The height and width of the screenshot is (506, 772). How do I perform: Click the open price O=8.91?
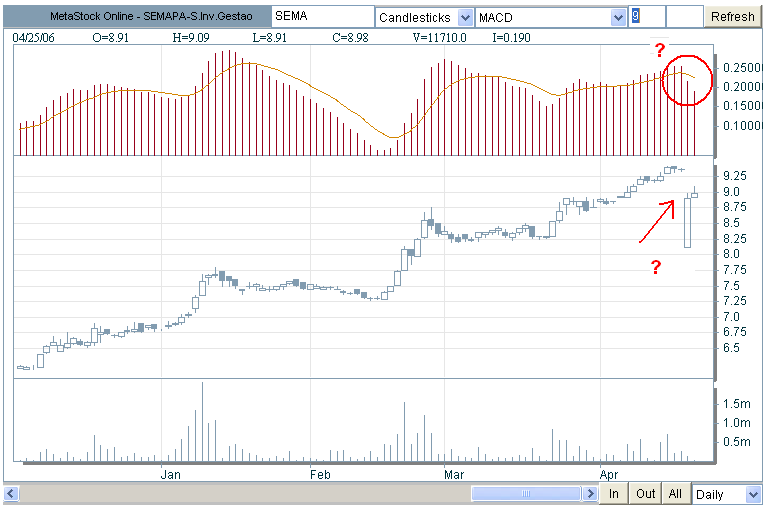(x=110, y=38)
